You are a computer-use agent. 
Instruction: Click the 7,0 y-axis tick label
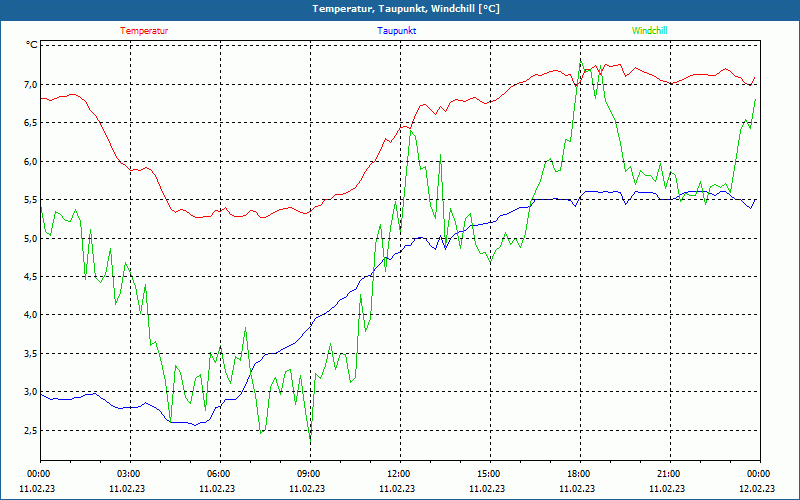[x=31, y=84]
